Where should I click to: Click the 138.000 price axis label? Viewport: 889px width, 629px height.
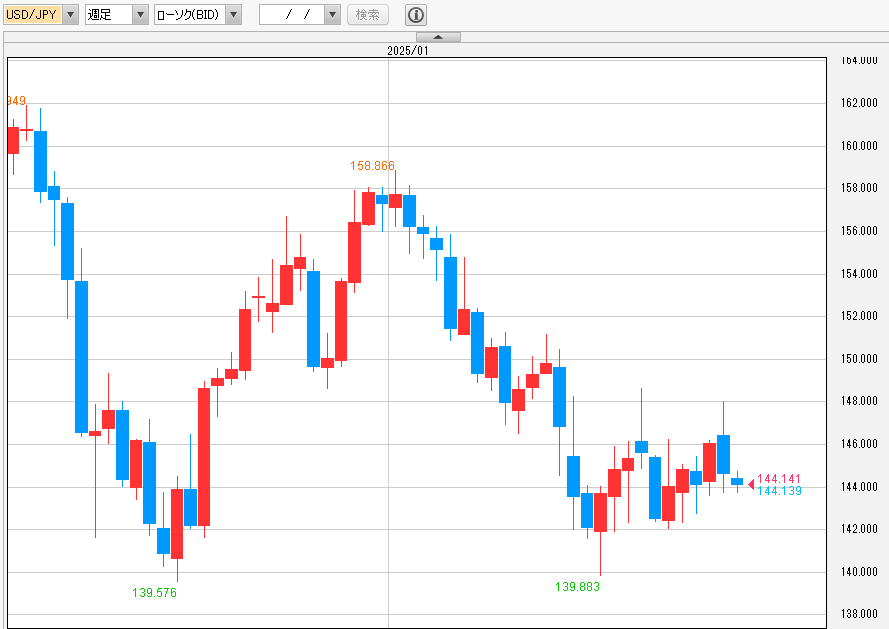[859, 614]
